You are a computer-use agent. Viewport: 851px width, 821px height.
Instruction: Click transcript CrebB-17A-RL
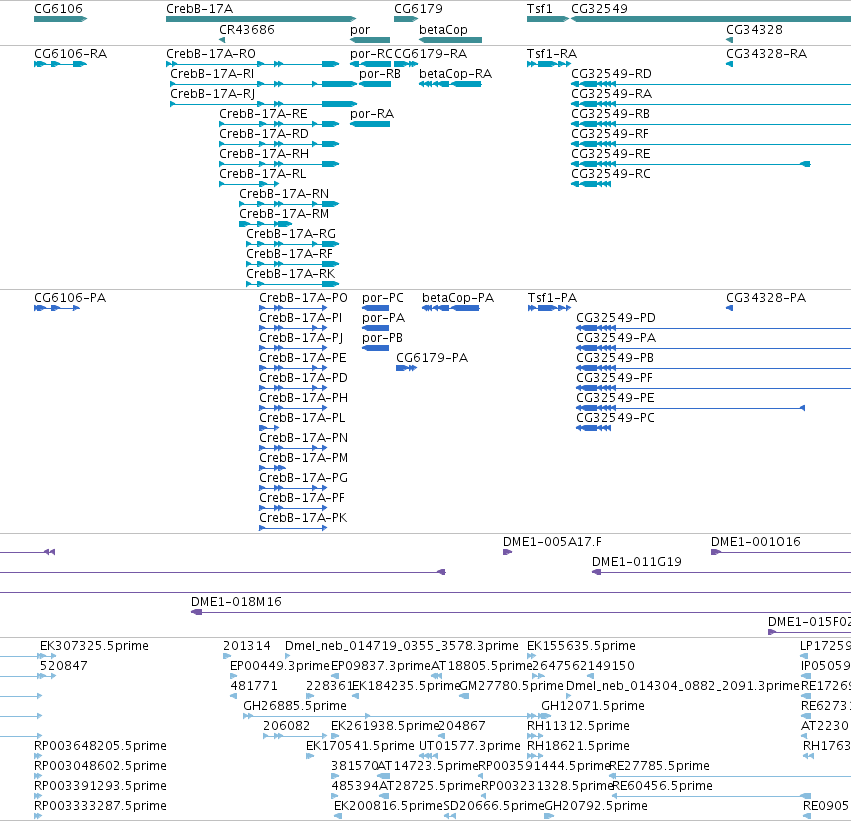point(249,184)
